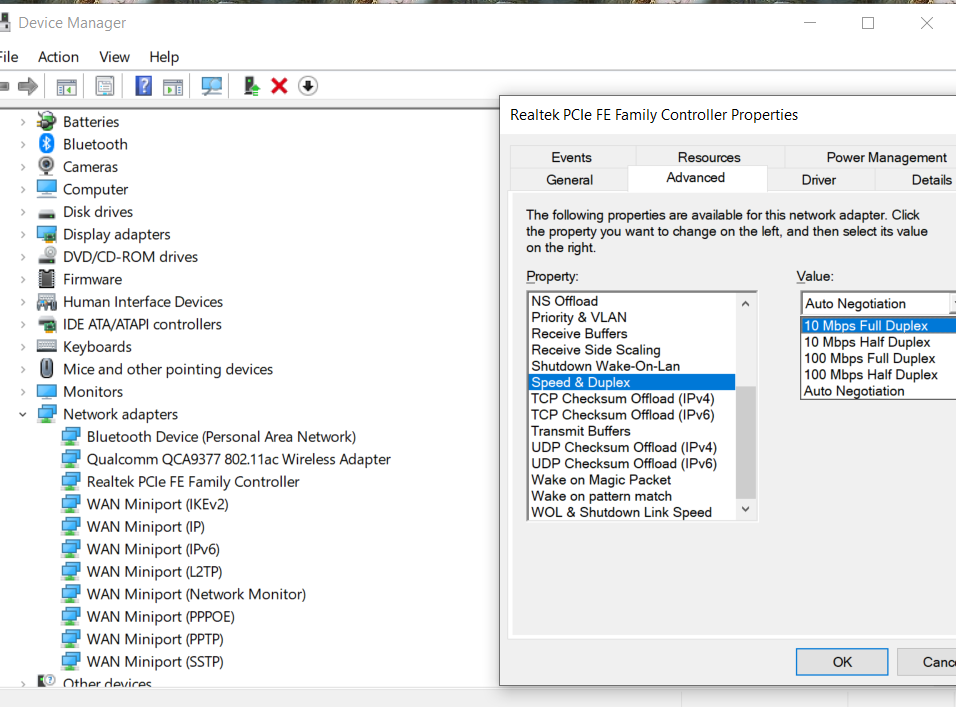
Task: Click the OK button
Action: (x=841, y=662)
